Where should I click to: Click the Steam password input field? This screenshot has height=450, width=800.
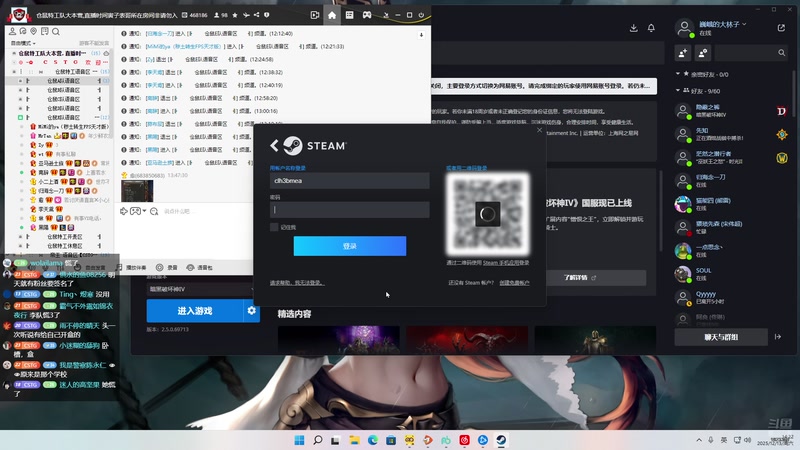[x=349, y=210]
